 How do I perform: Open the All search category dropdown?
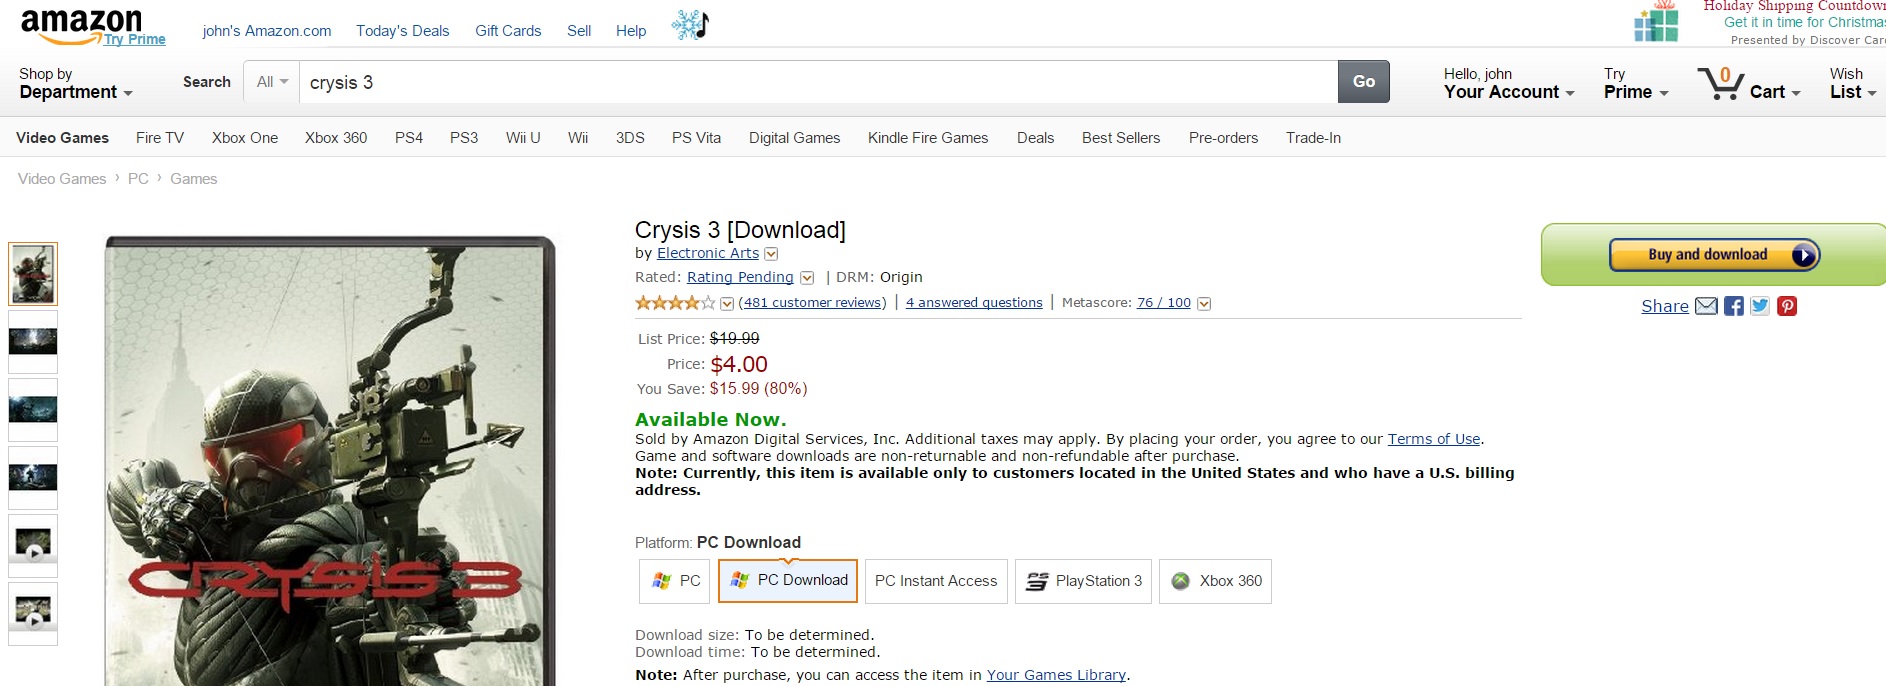[x=272, y=82]
